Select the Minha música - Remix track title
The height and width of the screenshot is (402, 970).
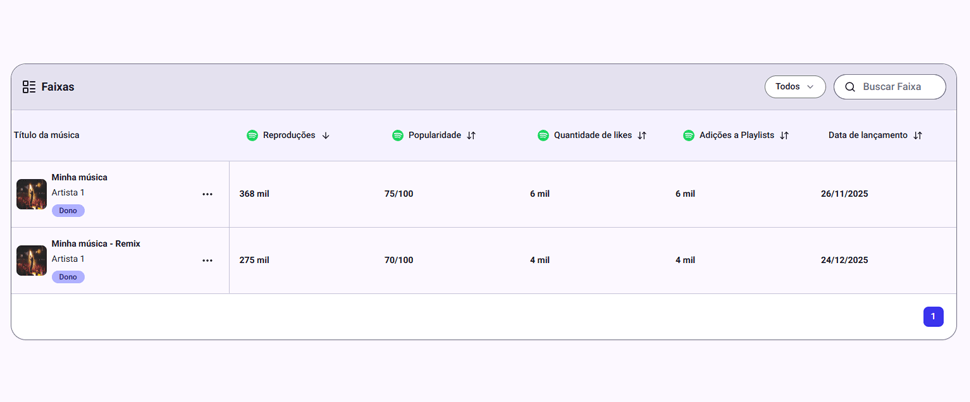[96, 243]
